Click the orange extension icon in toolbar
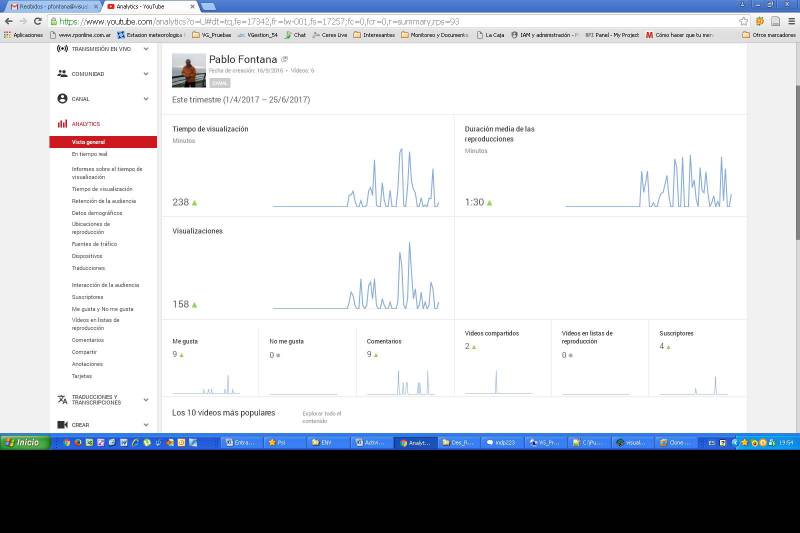This screenshot has width=800, height=533. 760,21
